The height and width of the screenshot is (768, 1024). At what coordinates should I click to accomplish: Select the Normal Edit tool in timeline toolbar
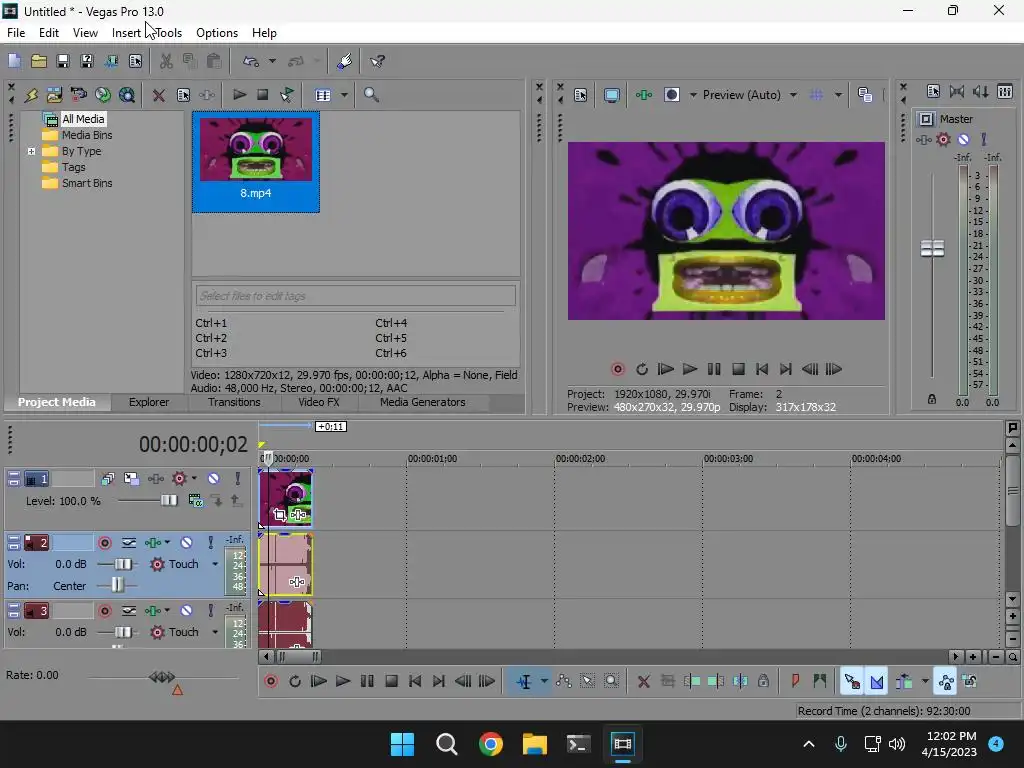click(523, 681)
